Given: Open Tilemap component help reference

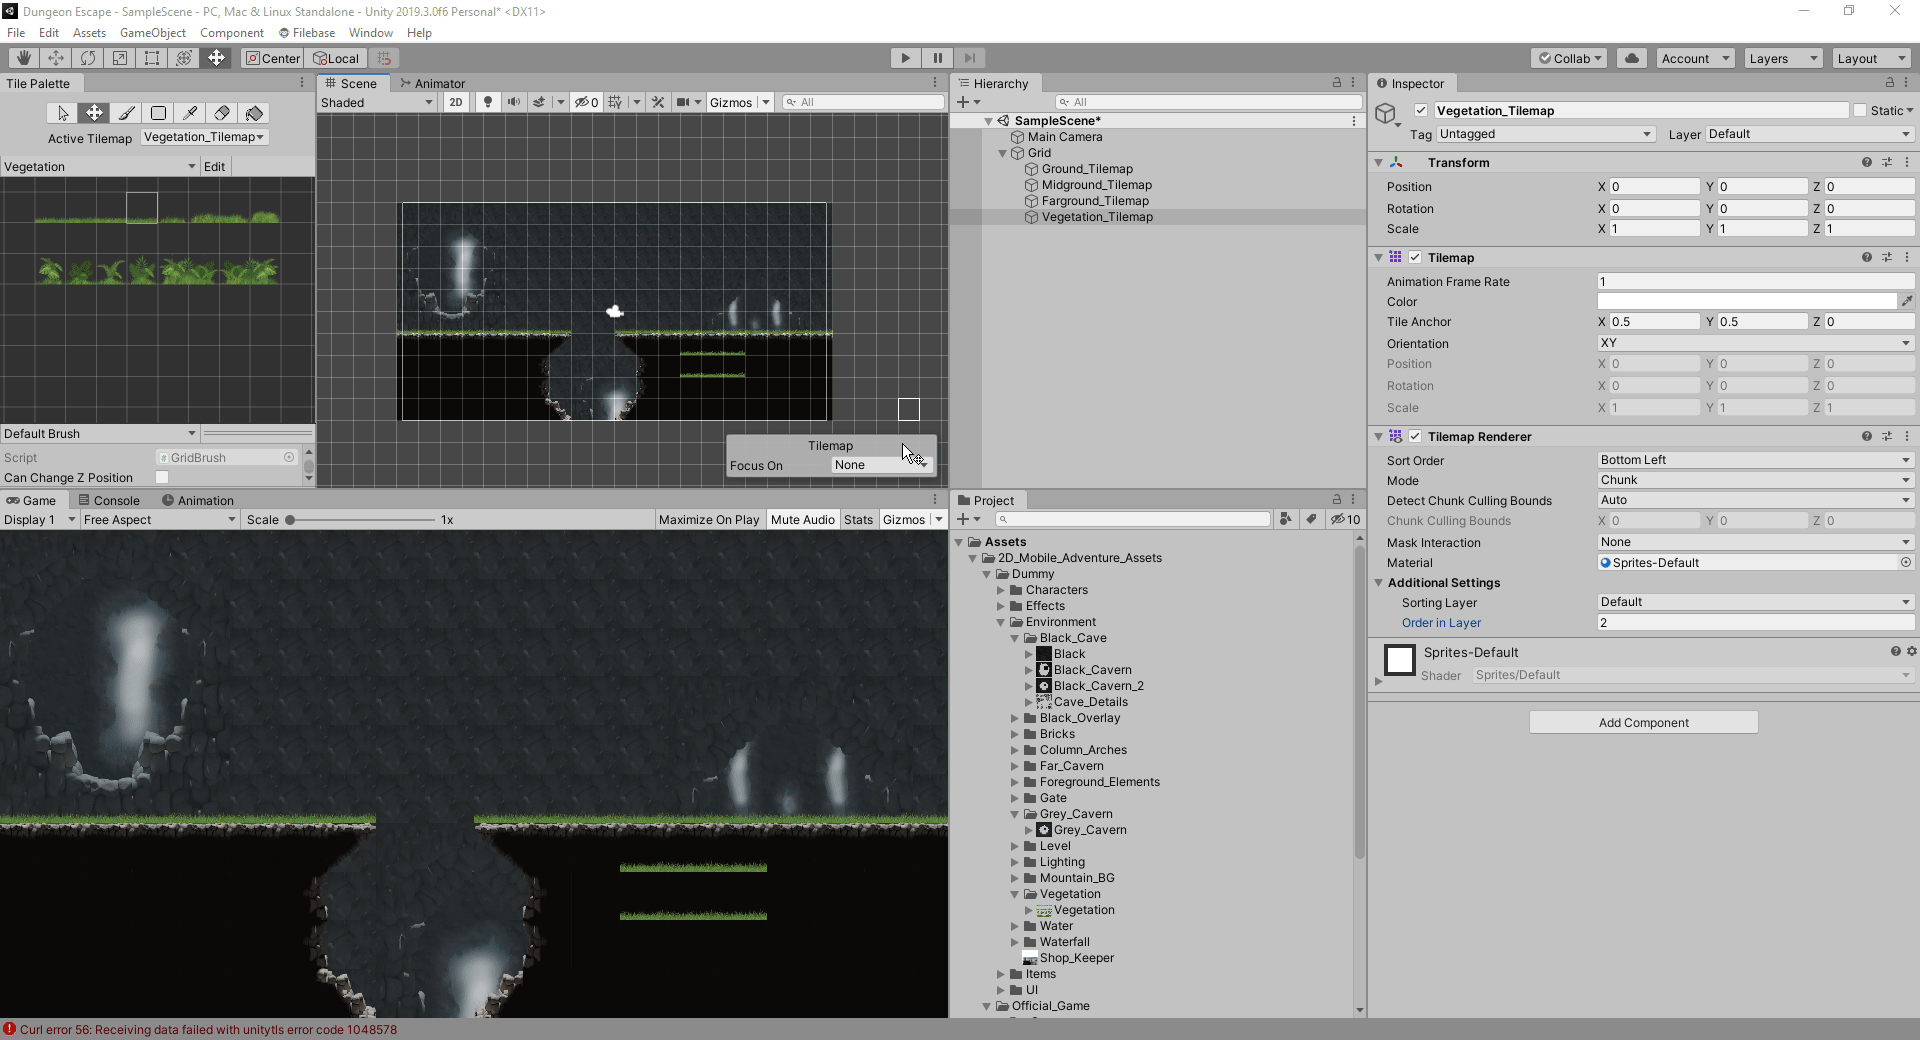Looking at the screenshot, I should pos(1866,257).
